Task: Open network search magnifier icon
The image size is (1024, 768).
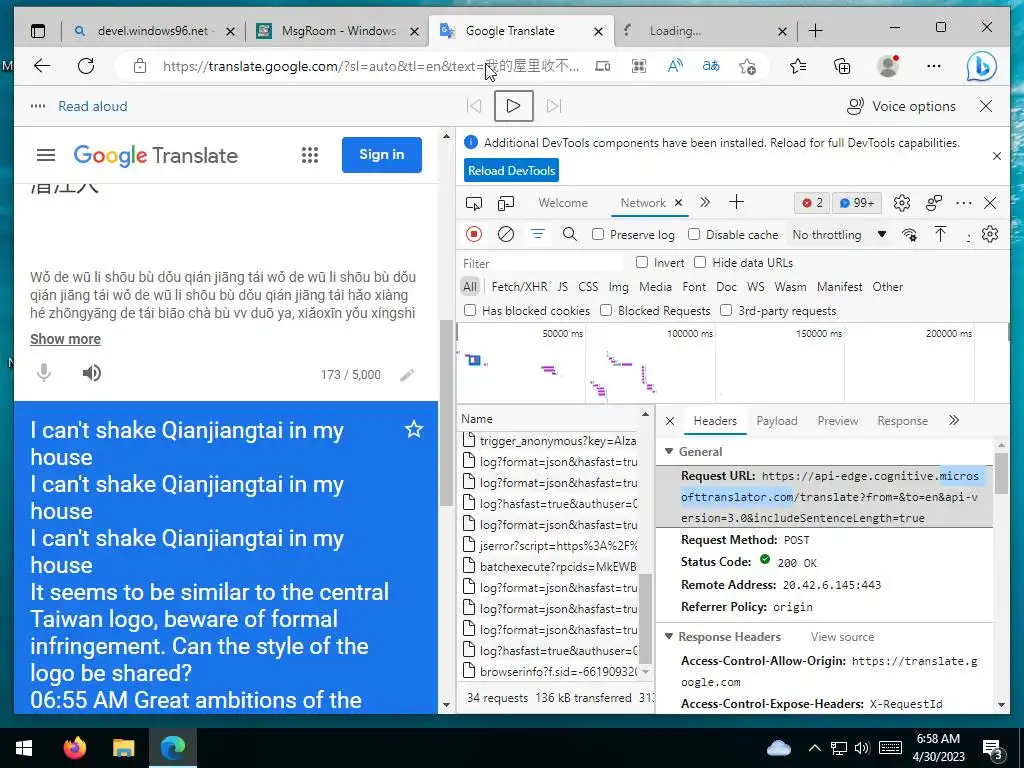Action: click(569, 234)
